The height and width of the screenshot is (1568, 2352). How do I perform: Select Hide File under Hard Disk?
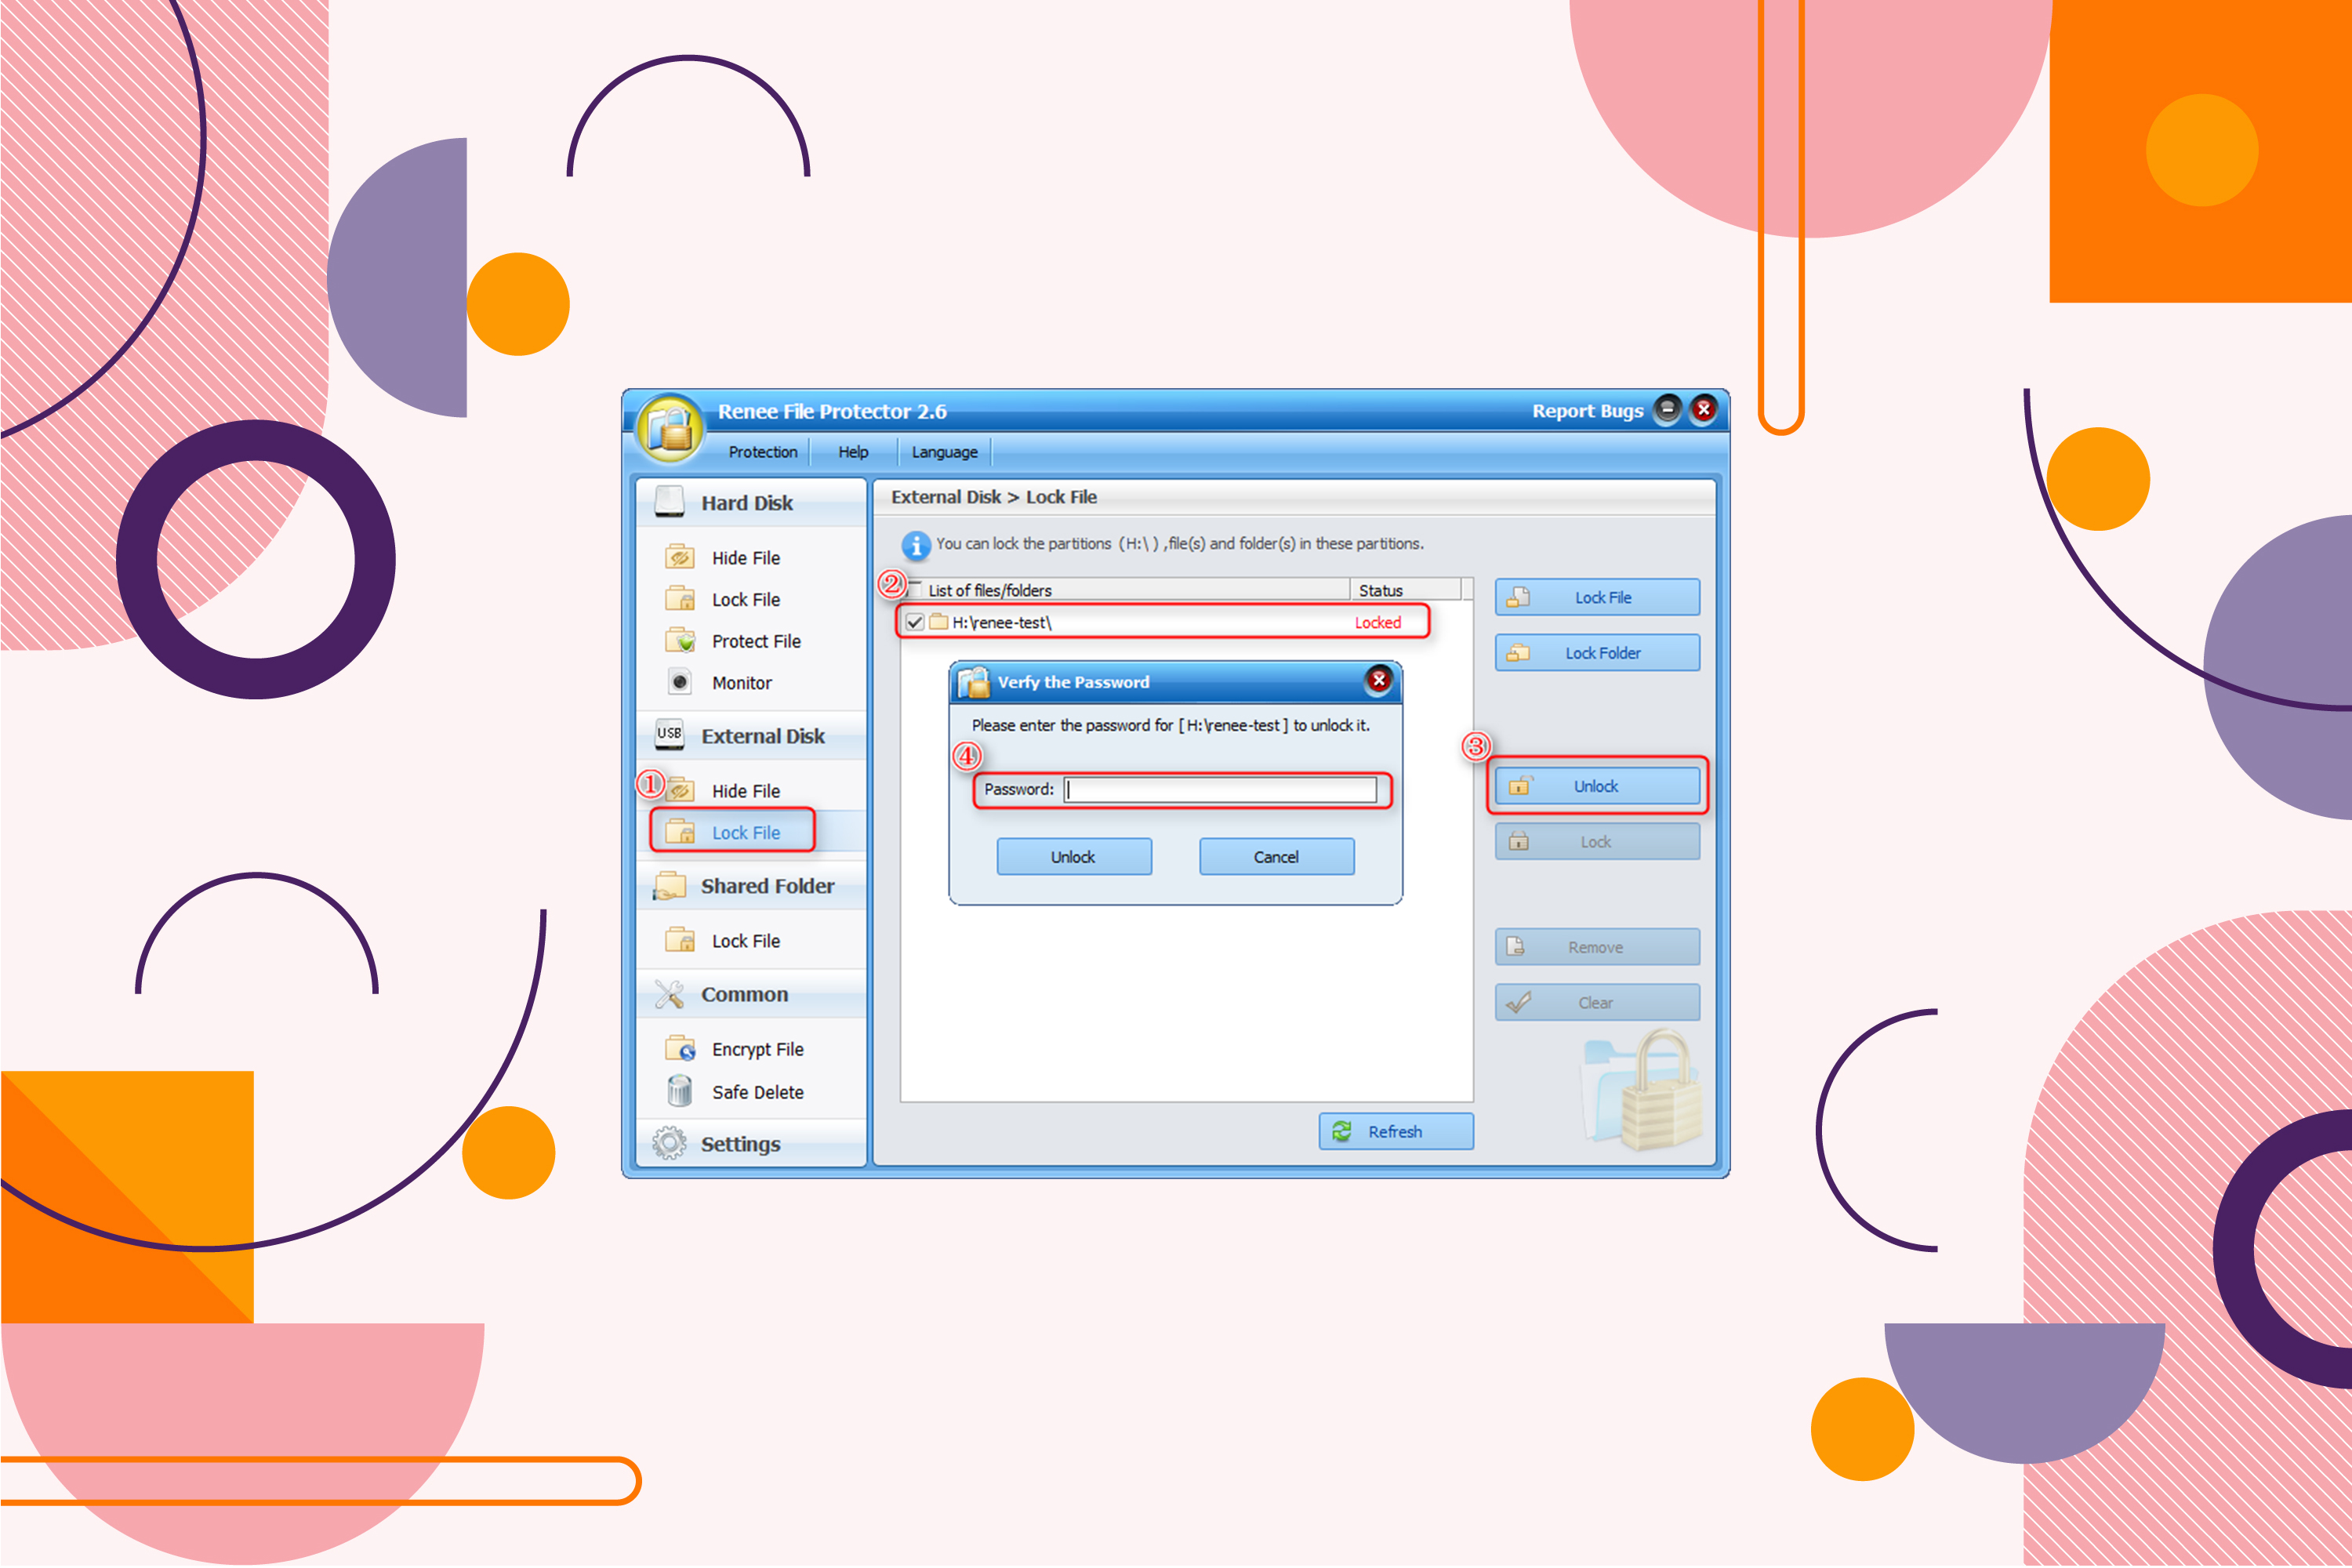[745, 558]
